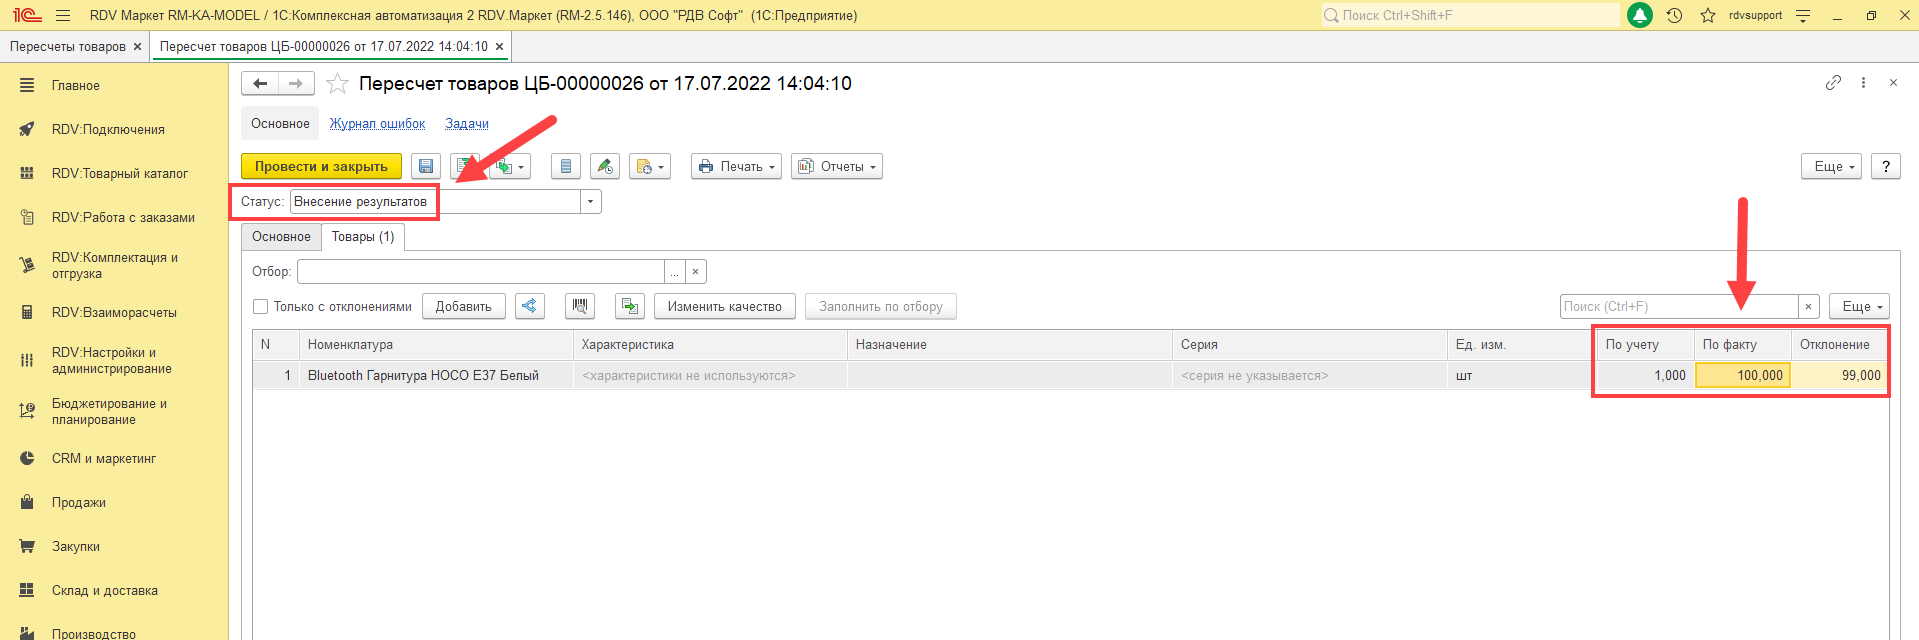The width and height of the screenshot is (1919, 640).
Task: Close the Пересчет товаров ЦБ-00000026 tab
Action: [x=499, y=47]
